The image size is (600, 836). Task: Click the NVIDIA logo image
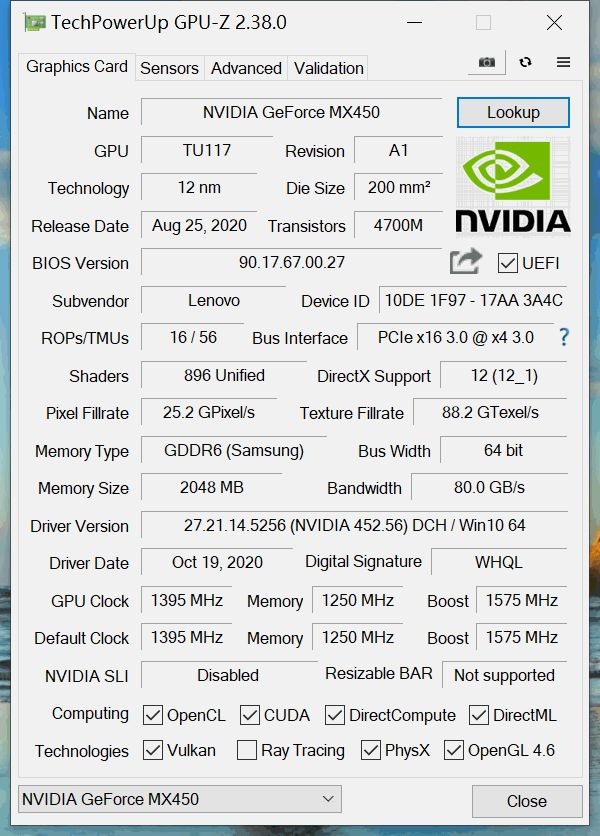pos(513,186)
